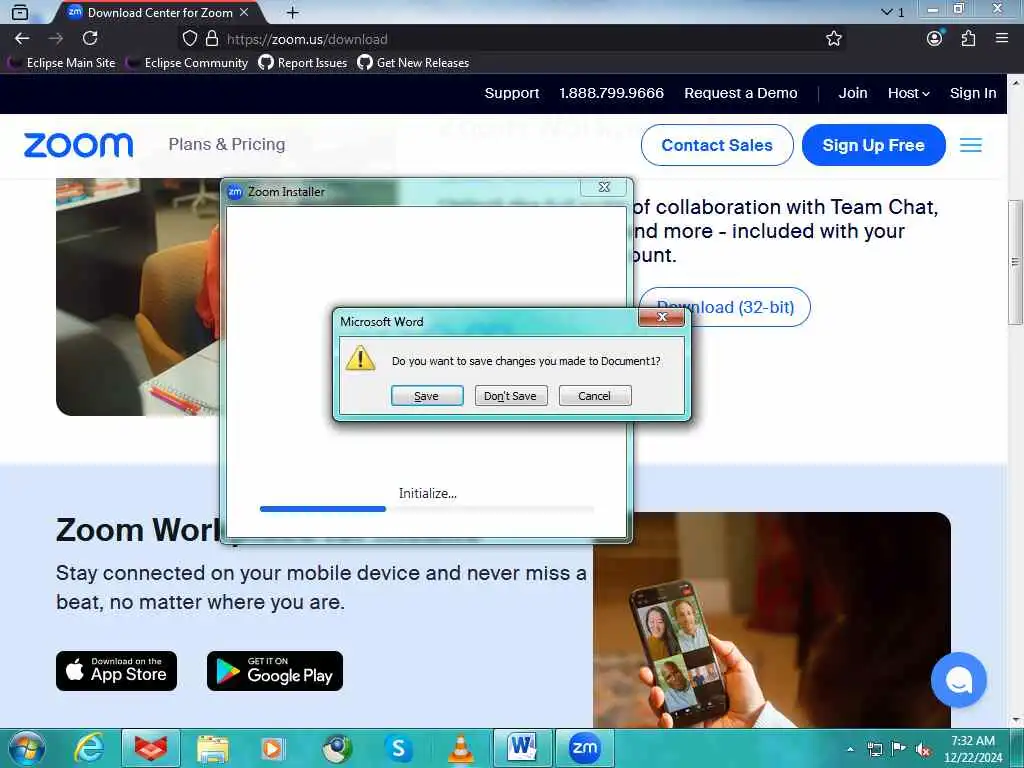
Task: Expand the Host dropdown
Action: [908, 93]
